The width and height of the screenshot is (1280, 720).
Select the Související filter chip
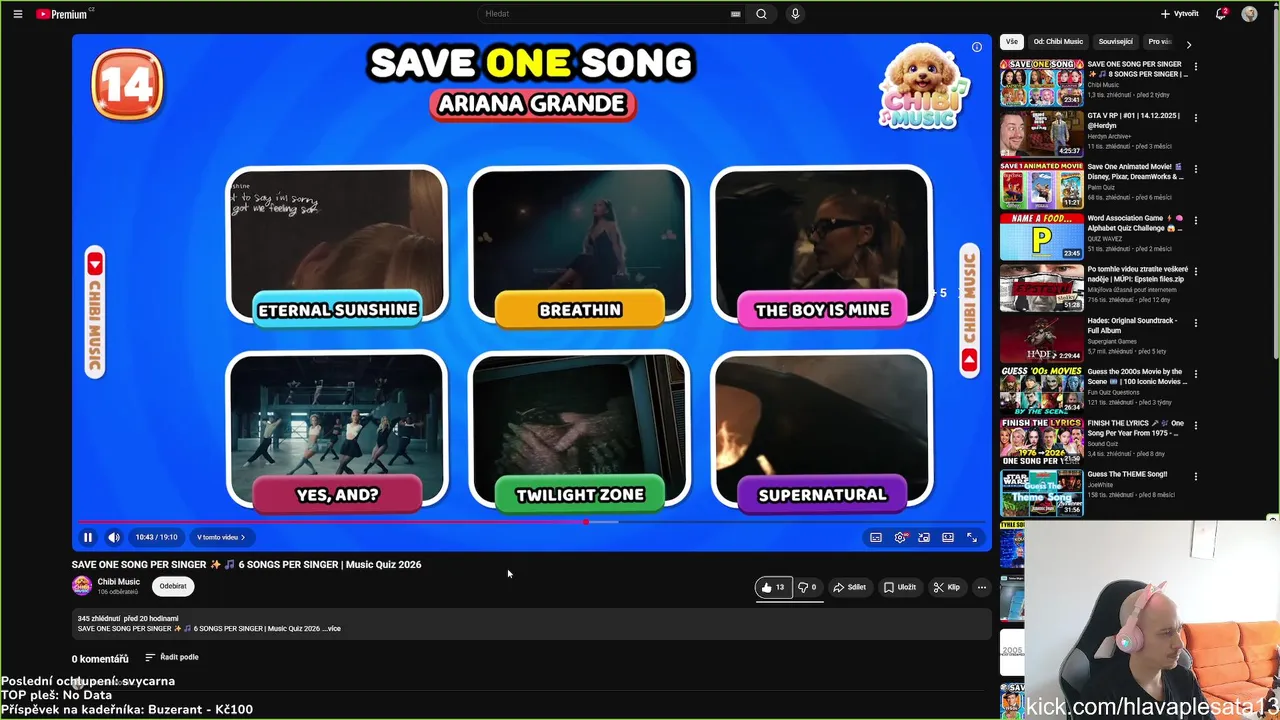(x=1116, y=42)
